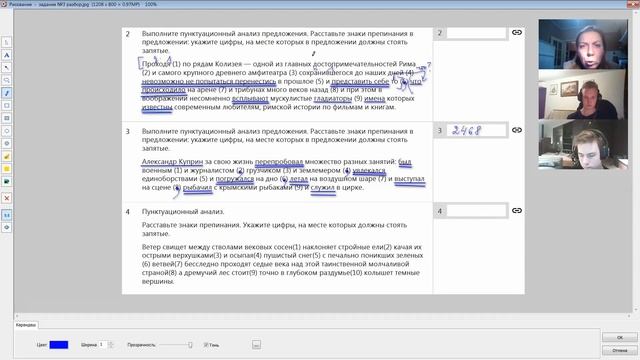
Task: Select the filled gray rectangle tool
Action: pyautogui.click(x=7, y=118)
